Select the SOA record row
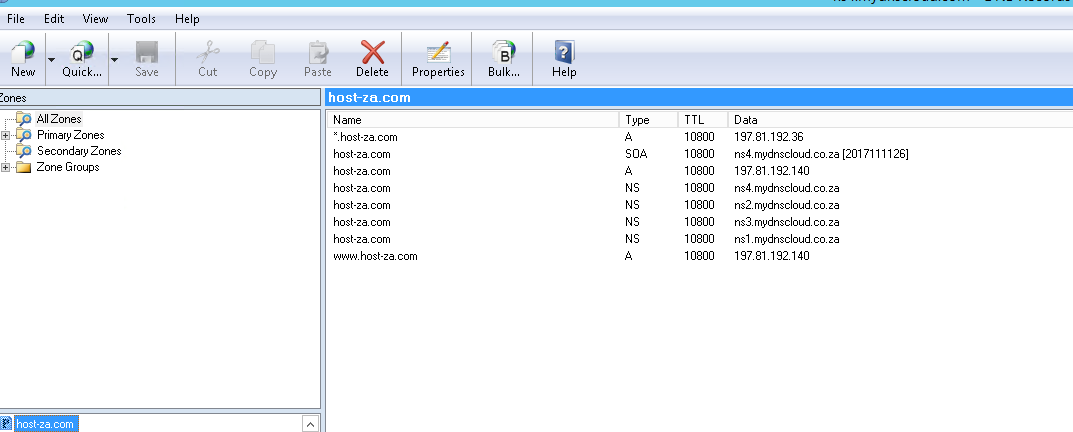The width and height of the screenshot is (1073, 432). (699, 154)
